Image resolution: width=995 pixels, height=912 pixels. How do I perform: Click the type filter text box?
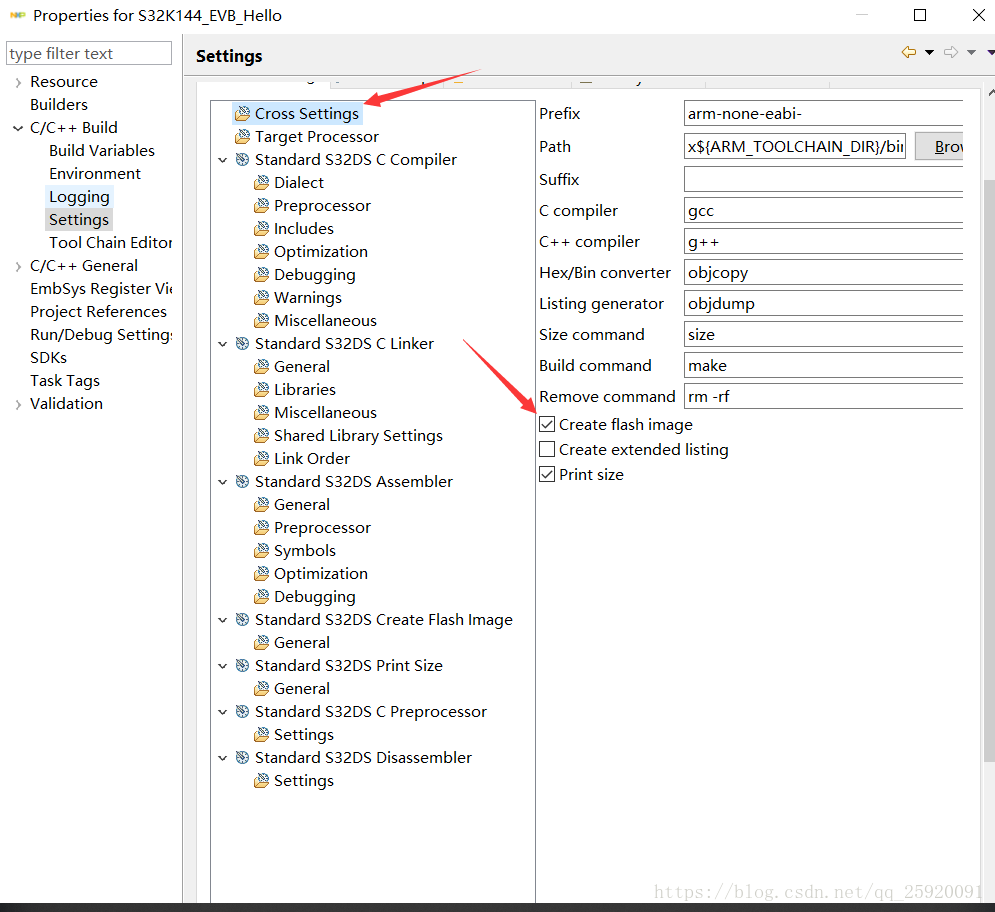[89, 53]
